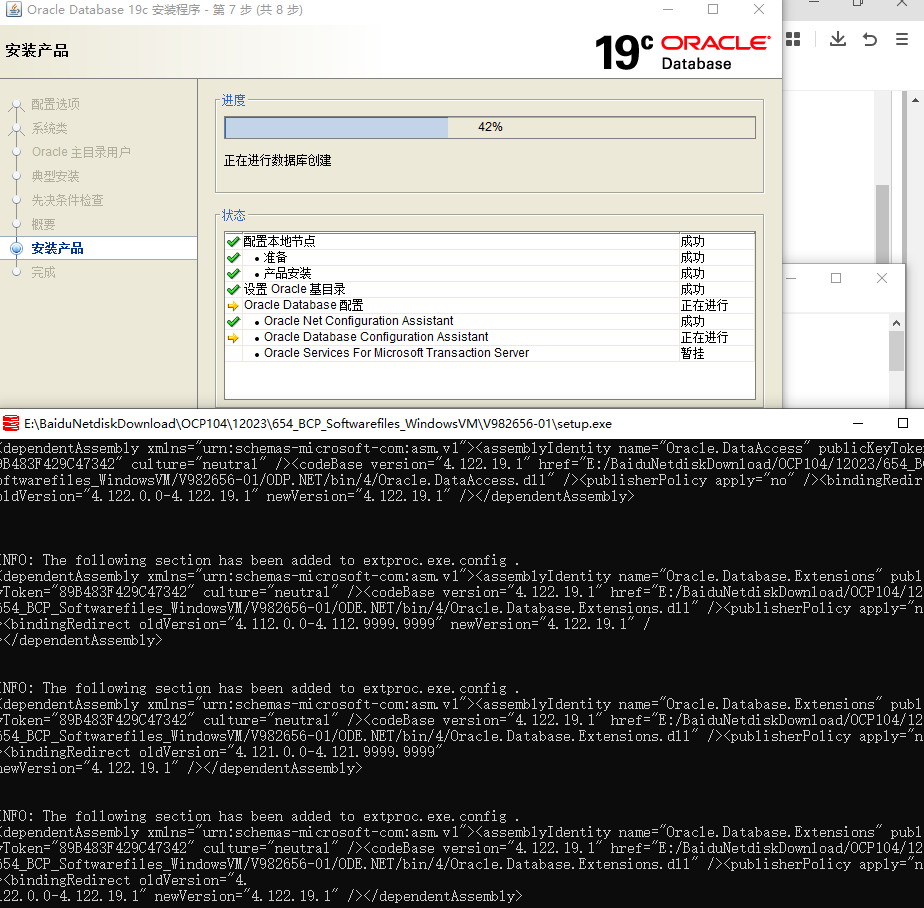
Task: Click the setup.exe console title bar icon
Action: (11, 423)
